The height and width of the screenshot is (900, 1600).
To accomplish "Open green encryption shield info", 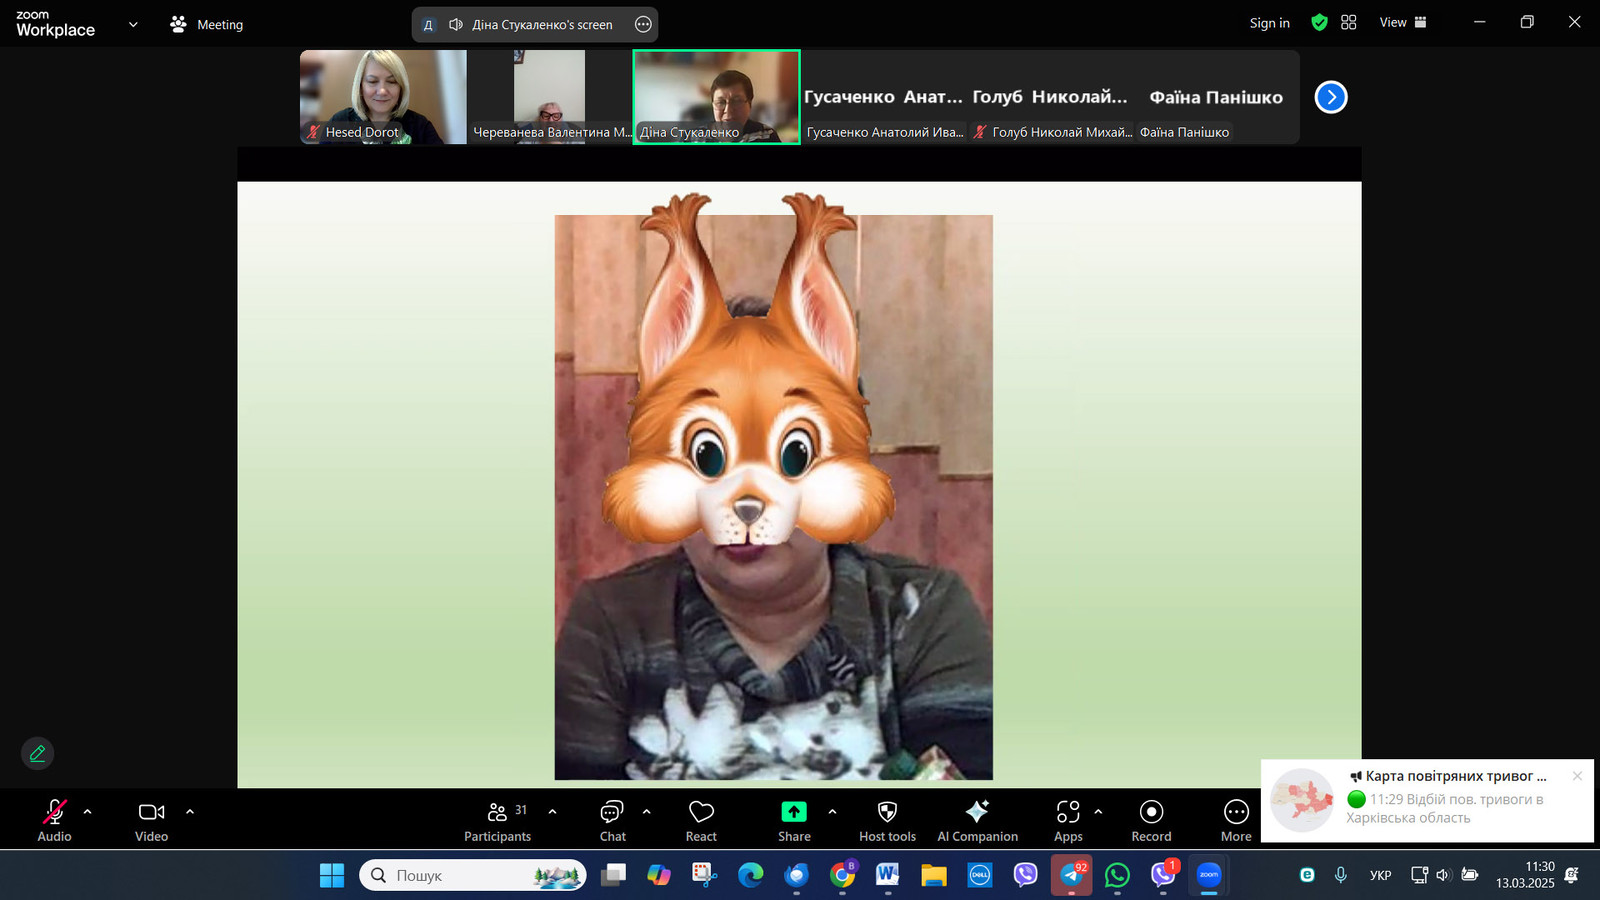I will (1319, 22).
